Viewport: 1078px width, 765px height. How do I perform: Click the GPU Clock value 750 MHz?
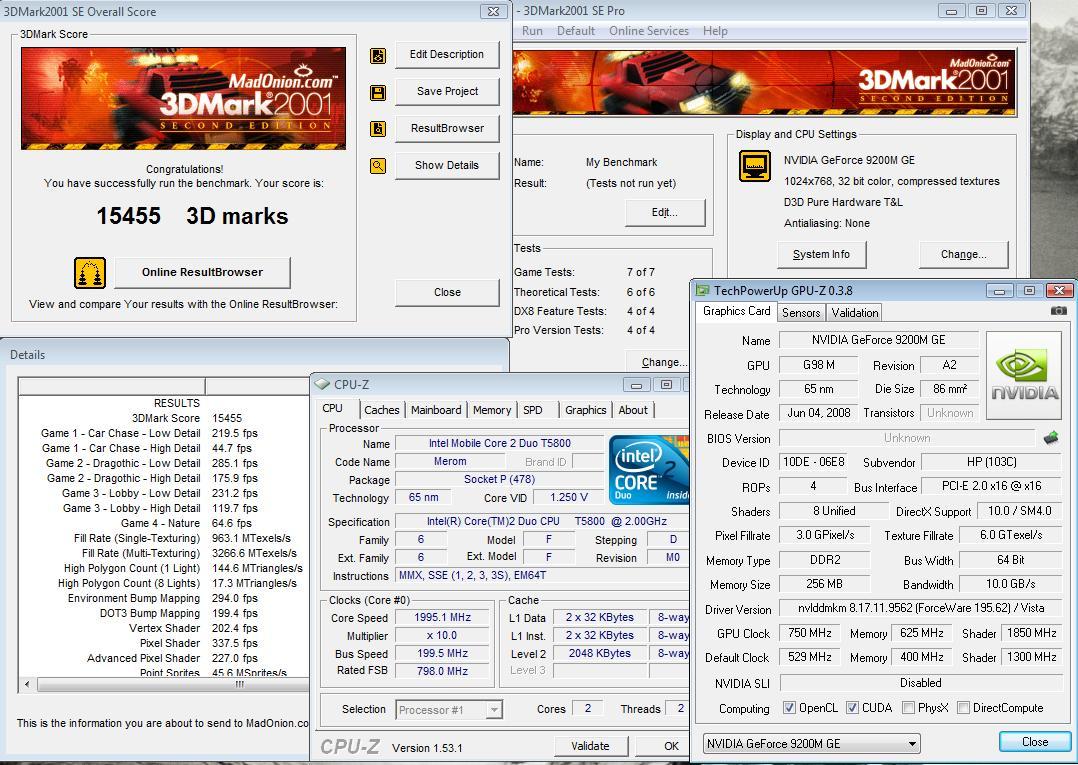pos(810,633)
